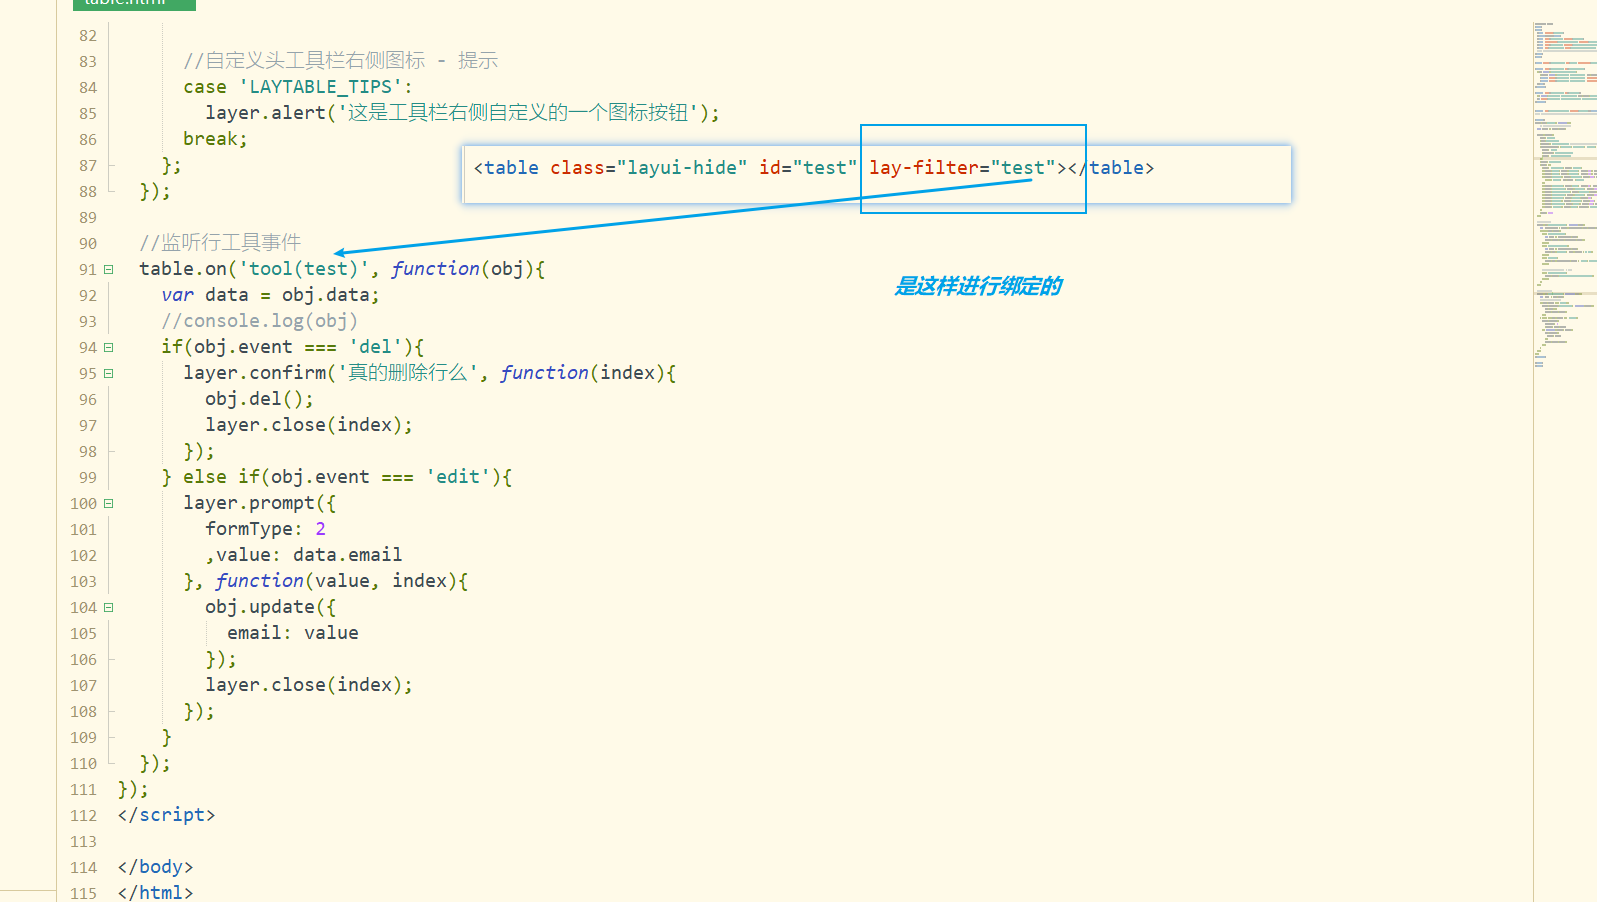The width and height of the screenshot is (1597, 902).
Task: Click the obj.del(); statement
Action: tap(260, 399)
